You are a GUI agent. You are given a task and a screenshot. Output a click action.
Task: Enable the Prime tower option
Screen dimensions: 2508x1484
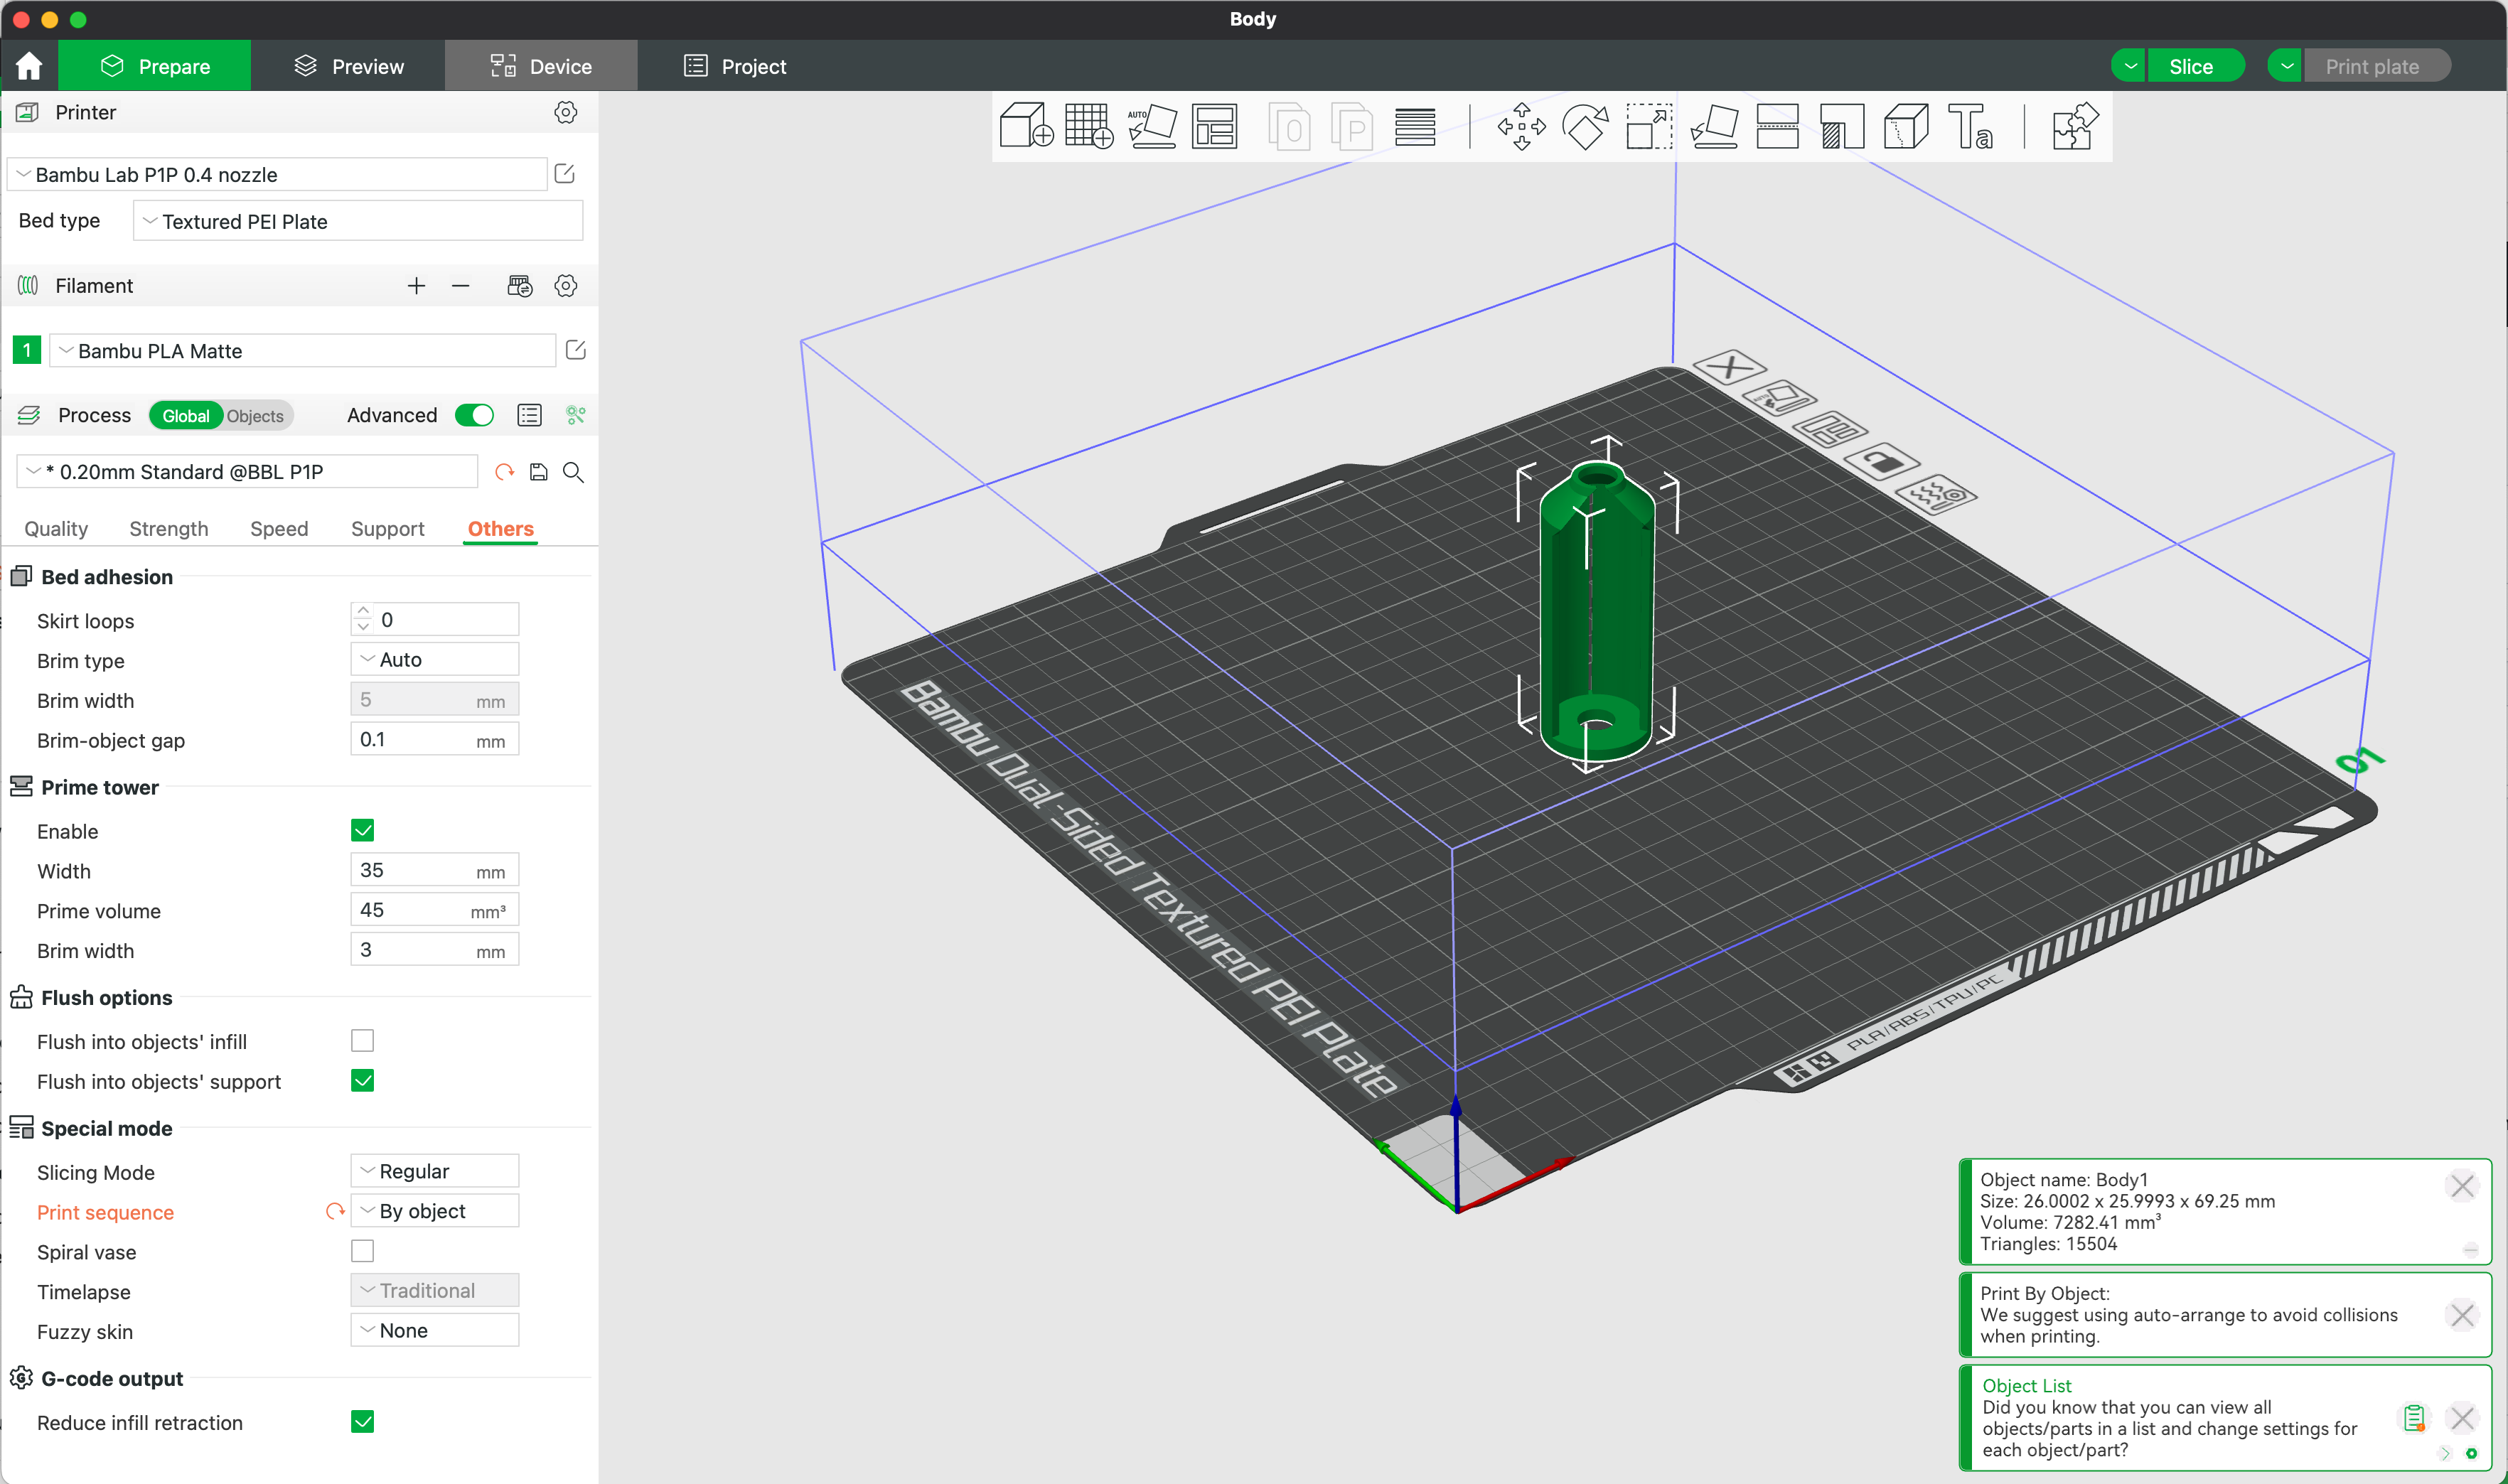tap(363, 830)
